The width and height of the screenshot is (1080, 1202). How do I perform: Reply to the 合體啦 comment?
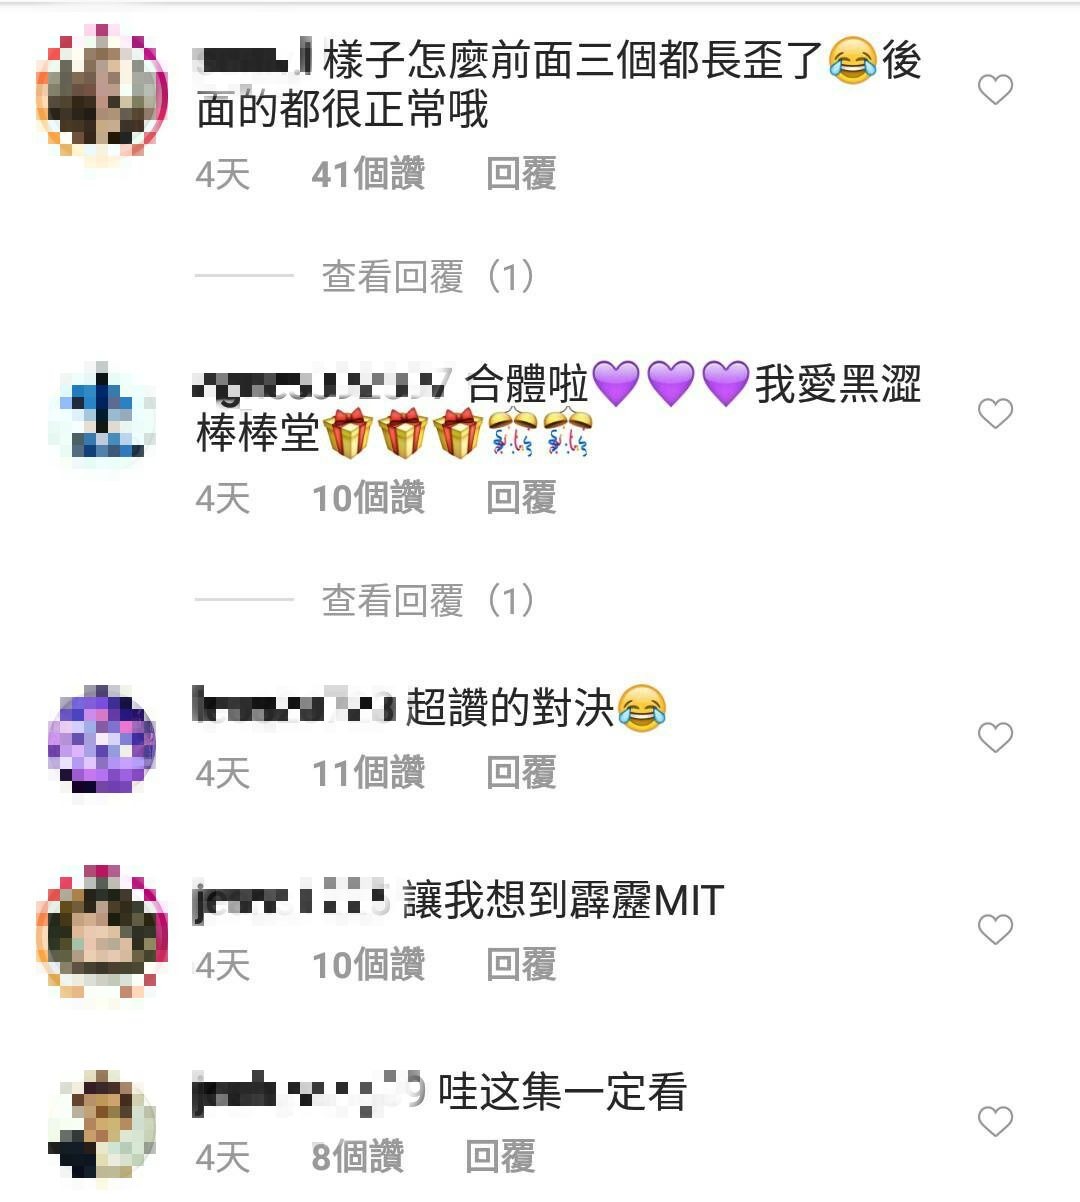click(521, 498)
